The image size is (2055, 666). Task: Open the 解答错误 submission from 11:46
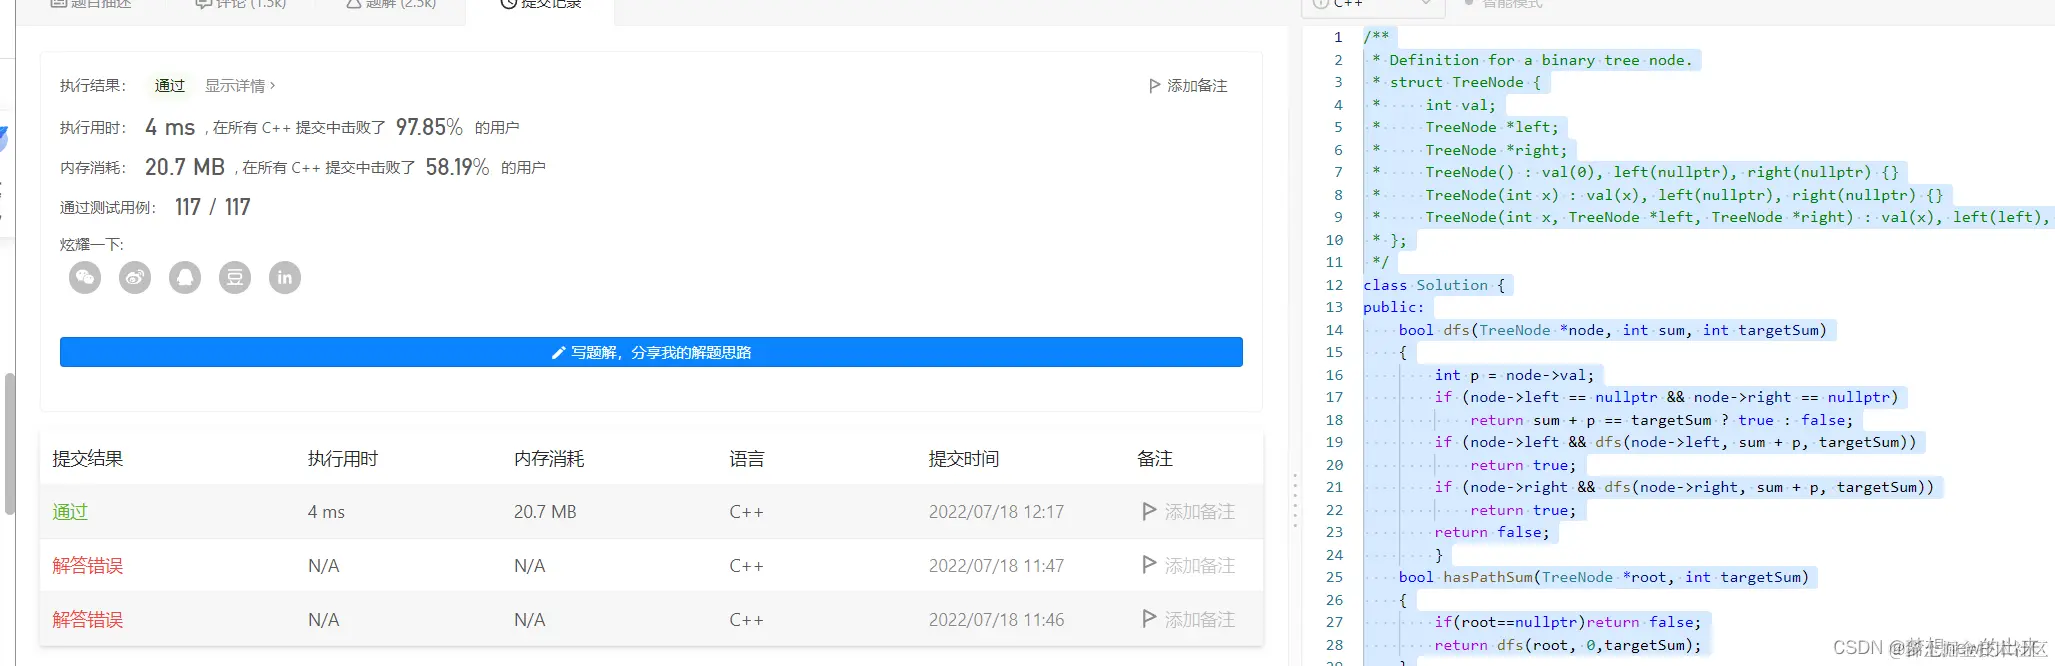[x=88, y=620]
